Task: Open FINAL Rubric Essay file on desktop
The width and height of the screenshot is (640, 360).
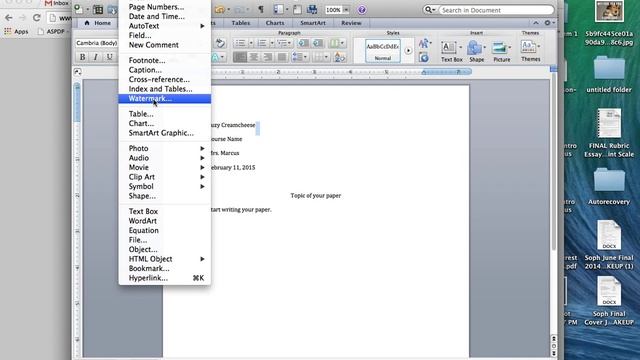Action: click(609, 133)
